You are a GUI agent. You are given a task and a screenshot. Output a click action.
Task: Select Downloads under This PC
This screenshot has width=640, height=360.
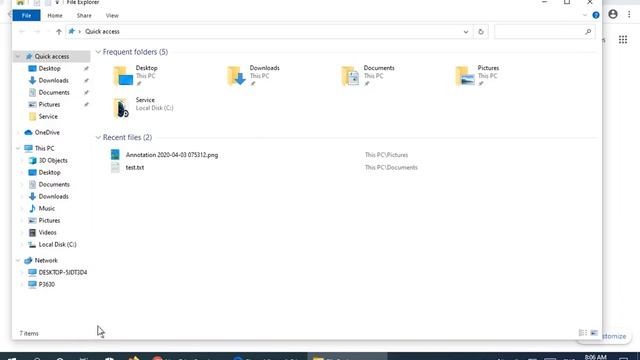pos(53,196)
